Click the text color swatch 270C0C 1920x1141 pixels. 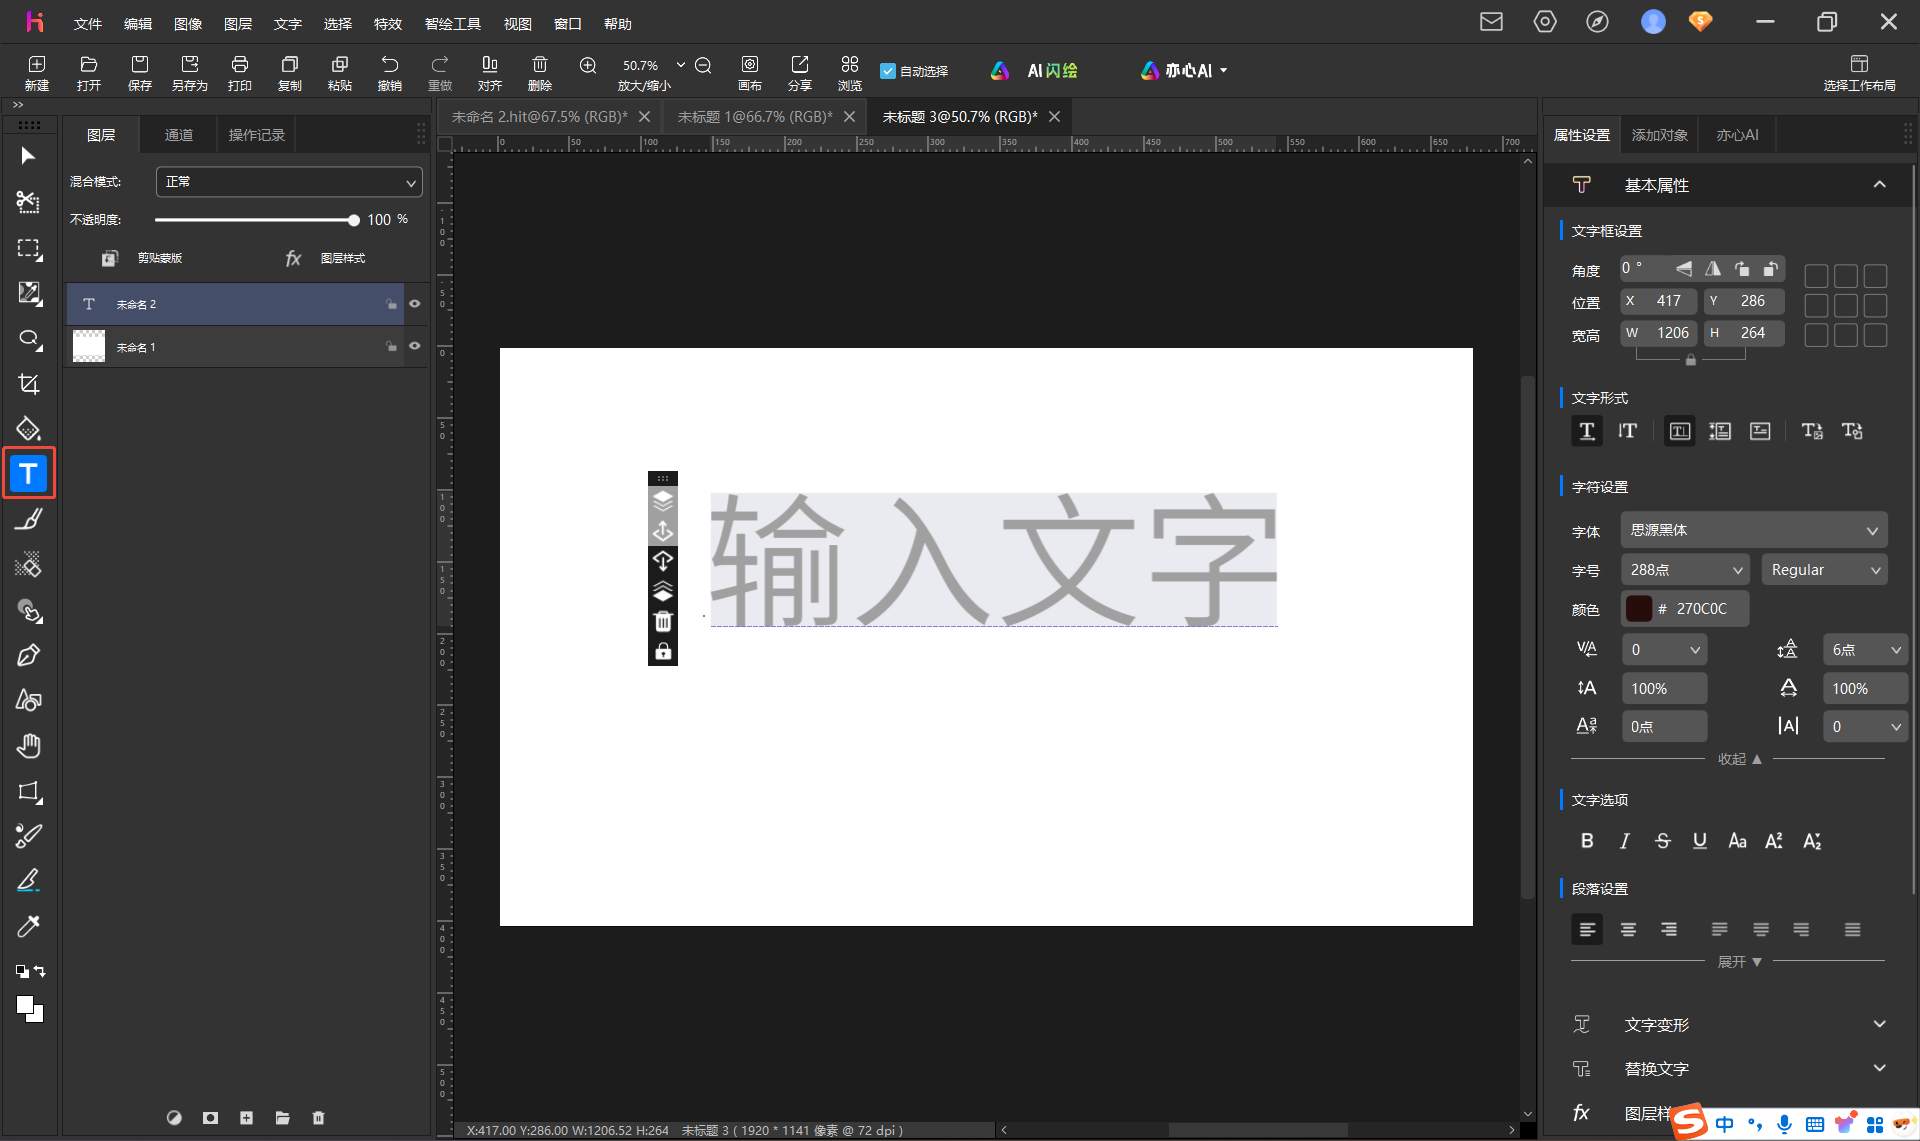1639,608
